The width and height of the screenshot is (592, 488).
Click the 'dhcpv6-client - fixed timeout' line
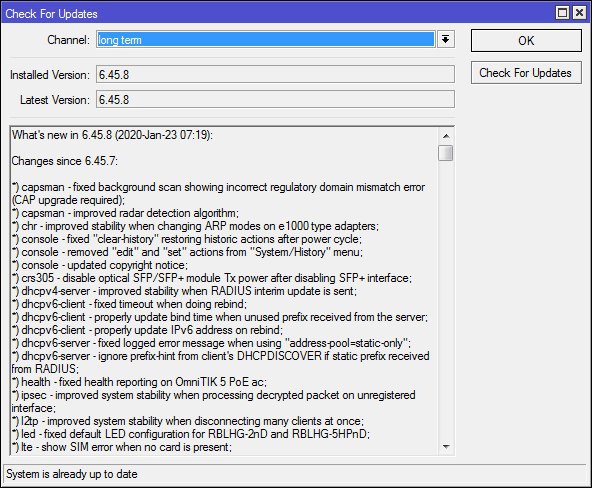point(129,304)
